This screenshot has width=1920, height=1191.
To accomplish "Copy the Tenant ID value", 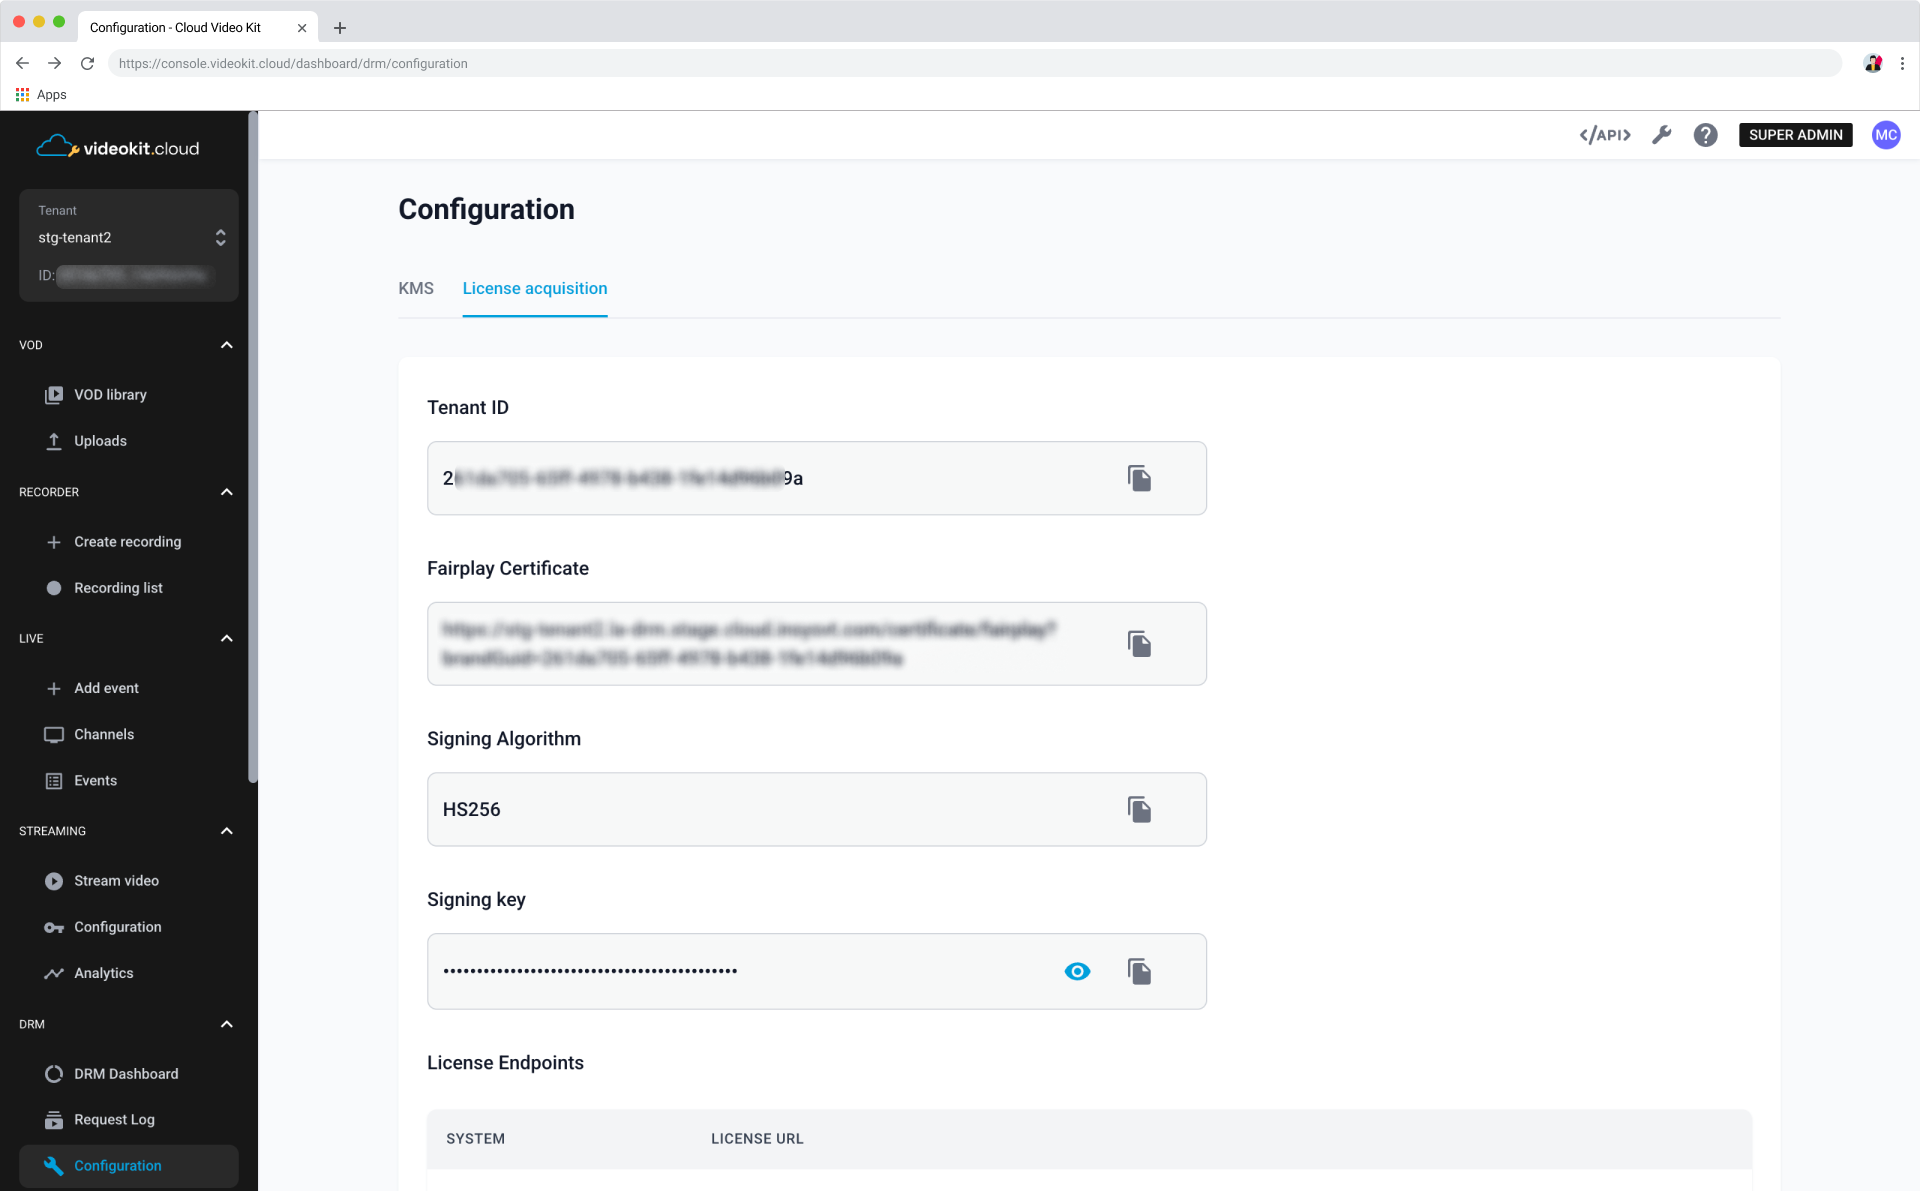I will [x=1139, y=478].
